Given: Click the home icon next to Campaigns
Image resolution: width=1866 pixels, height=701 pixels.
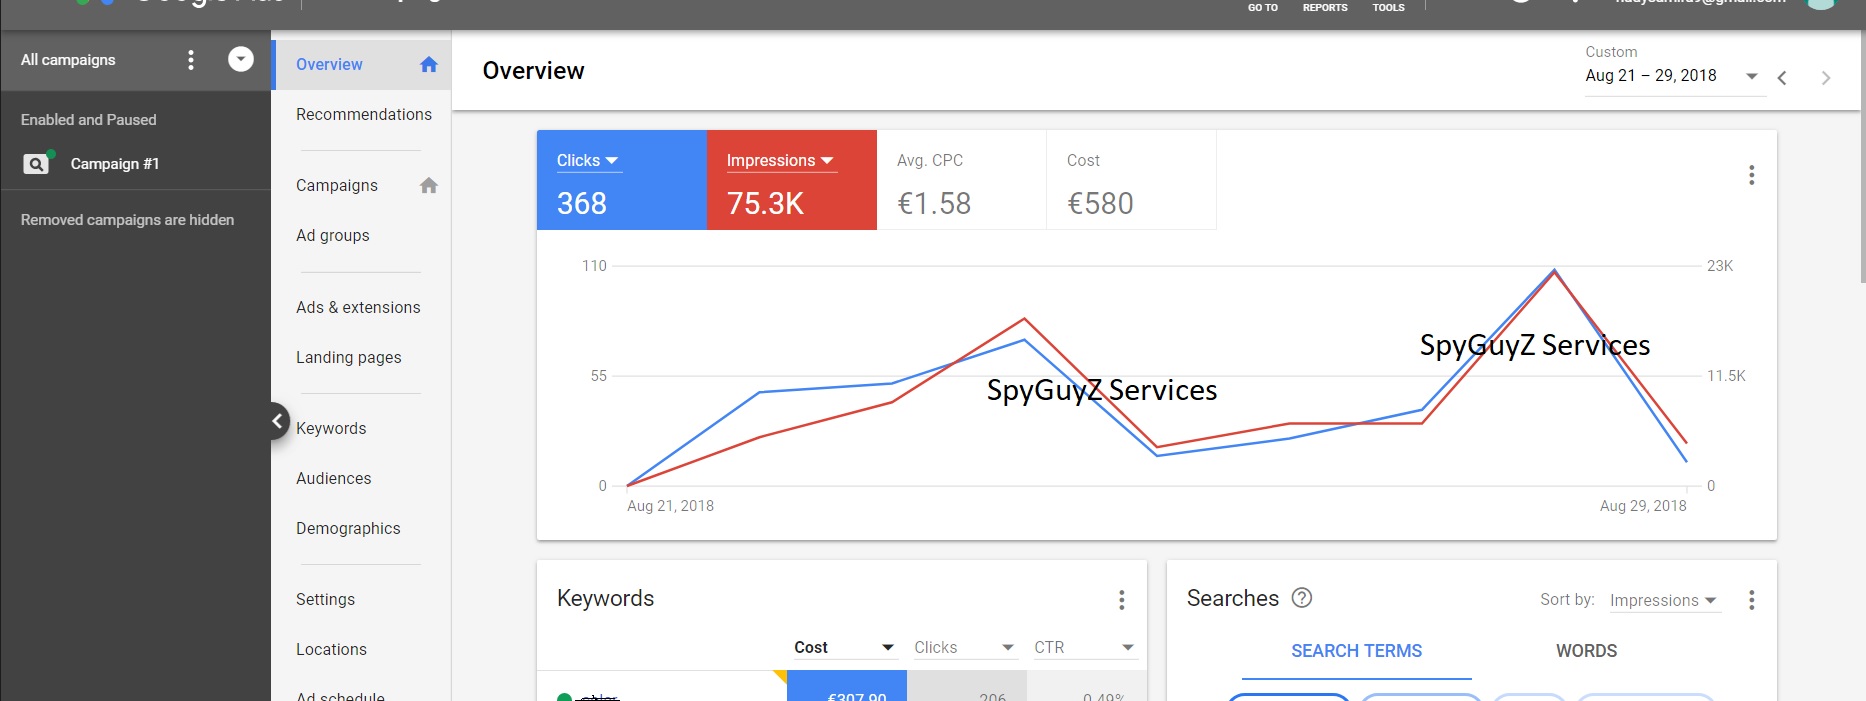Looking at the screenshot, I should pos(429,185).
